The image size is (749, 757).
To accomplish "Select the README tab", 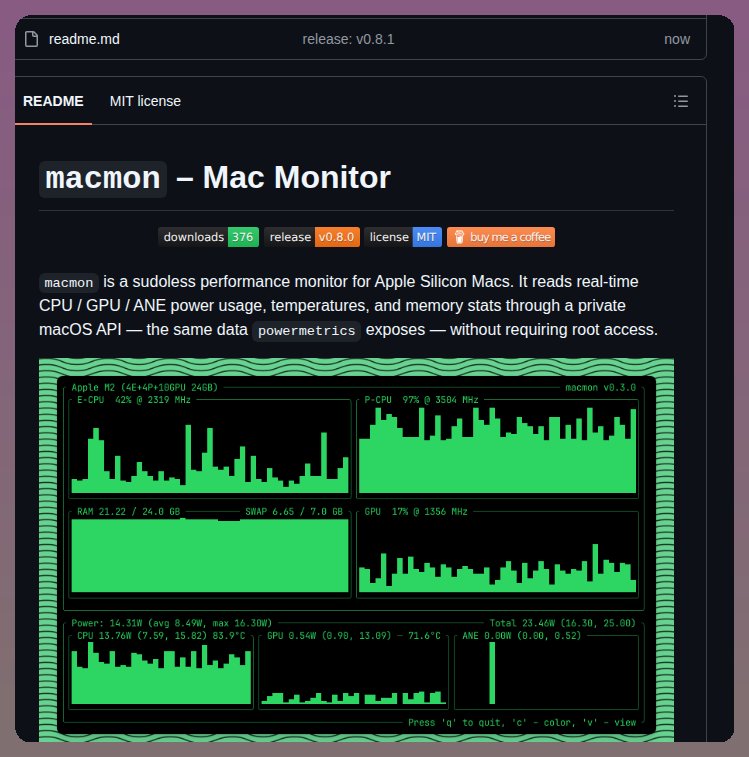I will (53, 101).
